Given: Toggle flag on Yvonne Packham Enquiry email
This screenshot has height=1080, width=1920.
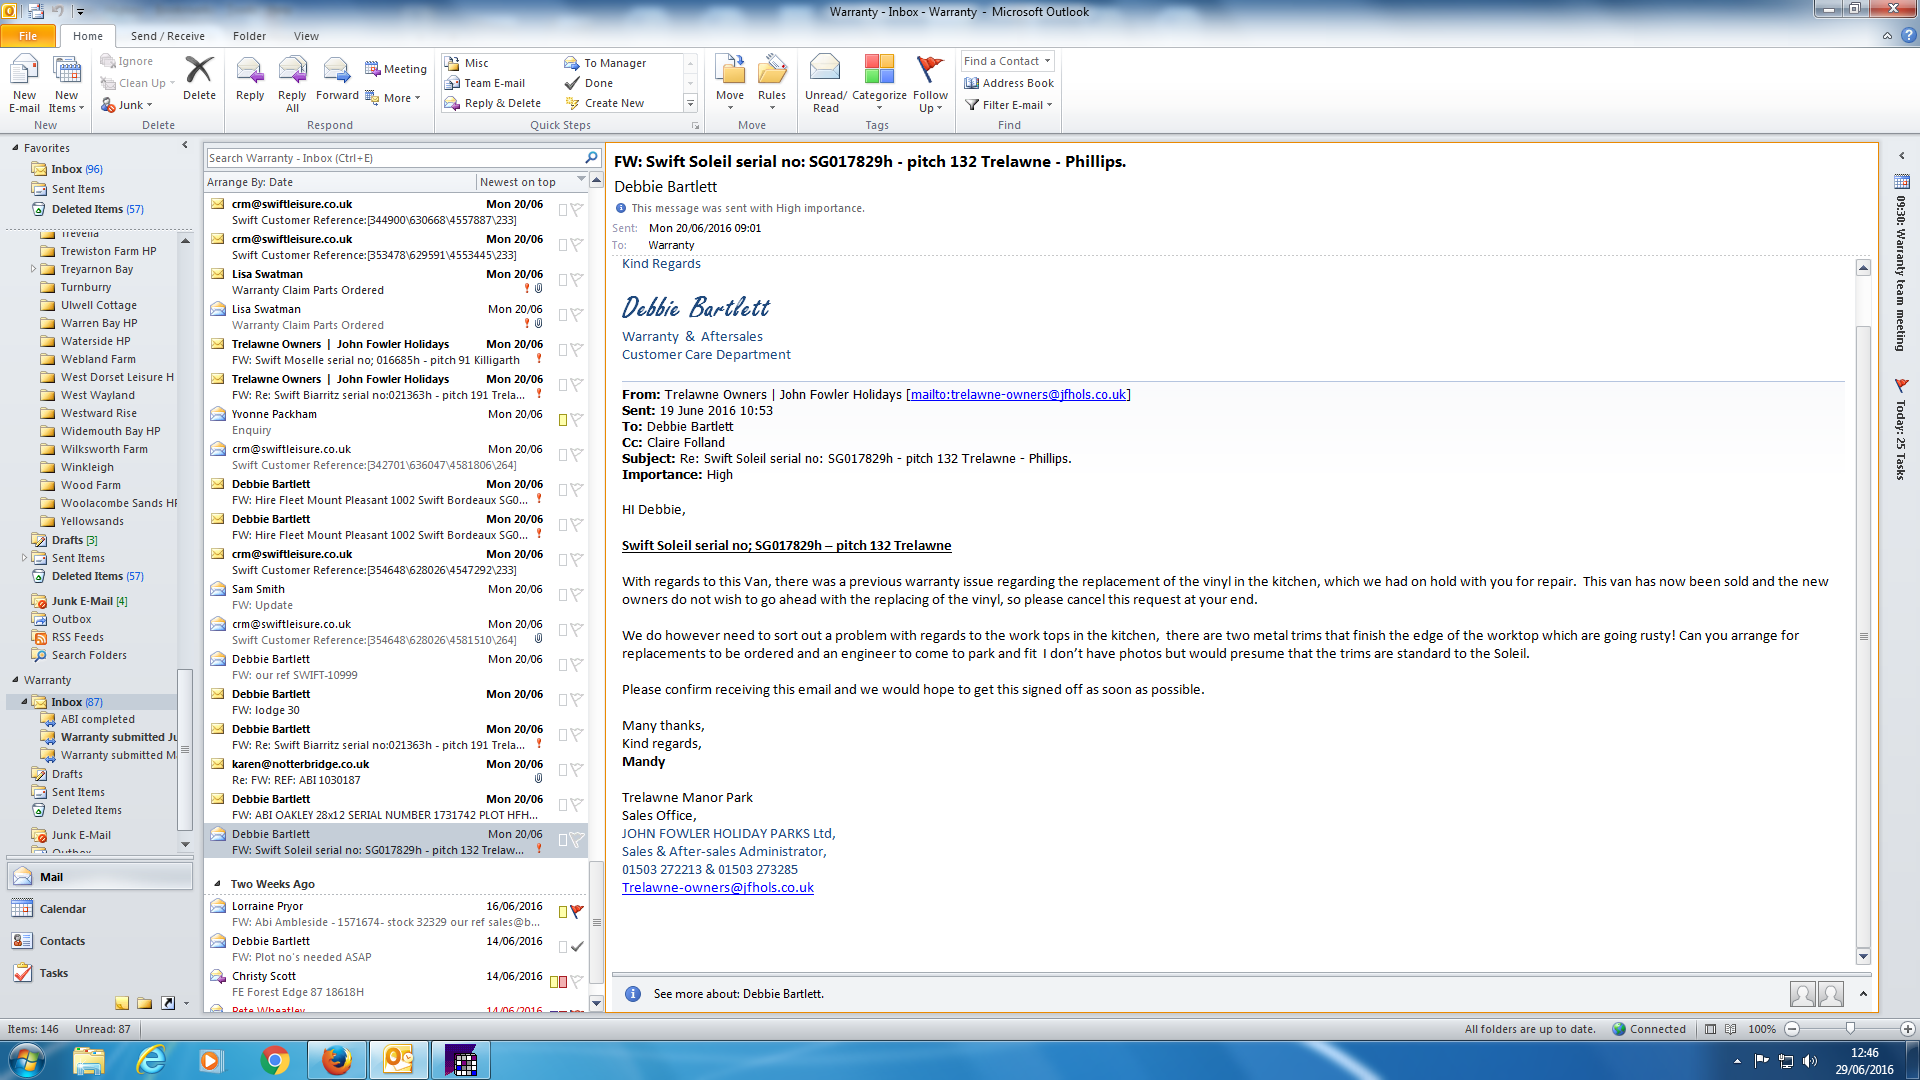Looking at the screenshot, I should pos(577,420).
